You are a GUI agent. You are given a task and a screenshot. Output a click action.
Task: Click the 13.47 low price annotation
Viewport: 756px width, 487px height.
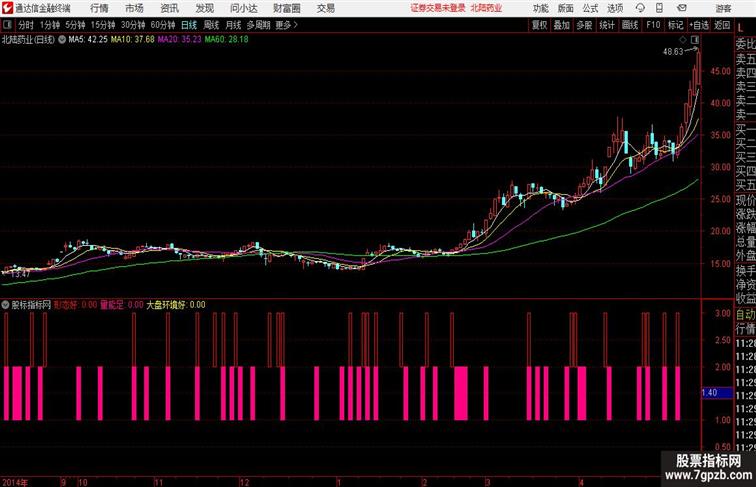coord(20,273)
